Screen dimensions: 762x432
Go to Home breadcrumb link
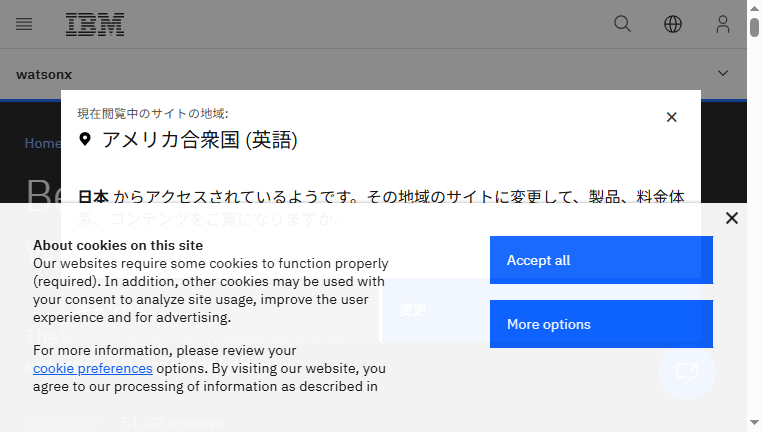click(x=43, y=143)
